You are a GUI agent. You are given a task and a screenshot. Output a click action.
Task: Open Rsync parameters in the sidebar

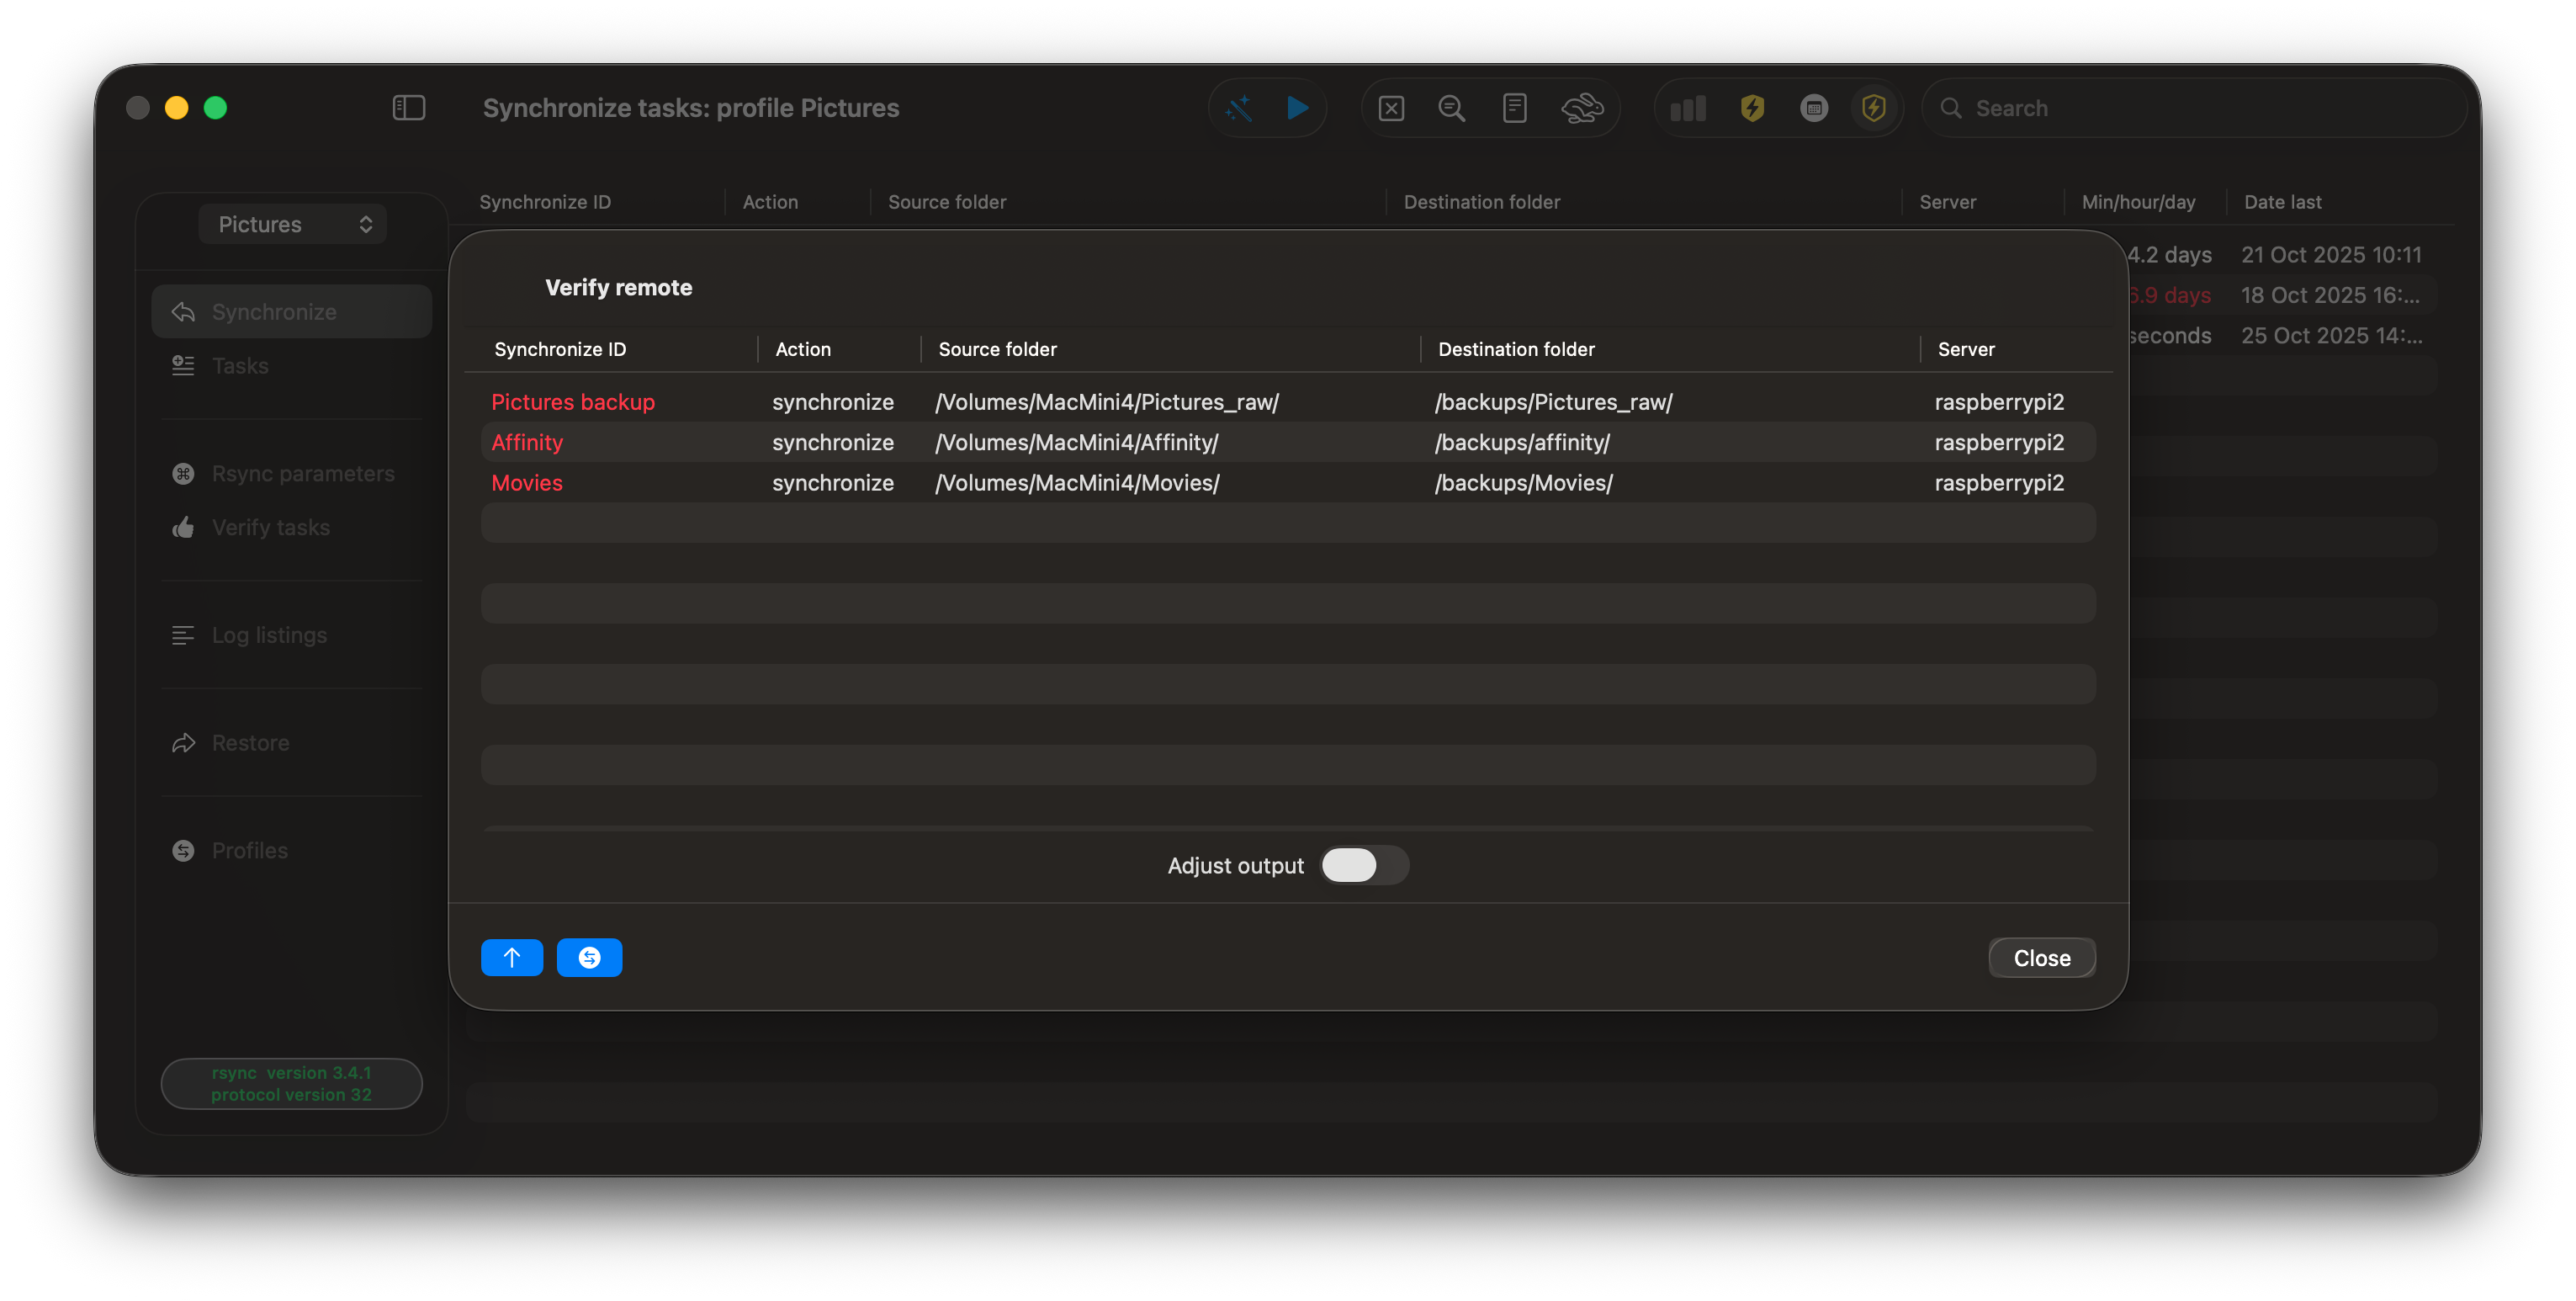click(302, 473)
